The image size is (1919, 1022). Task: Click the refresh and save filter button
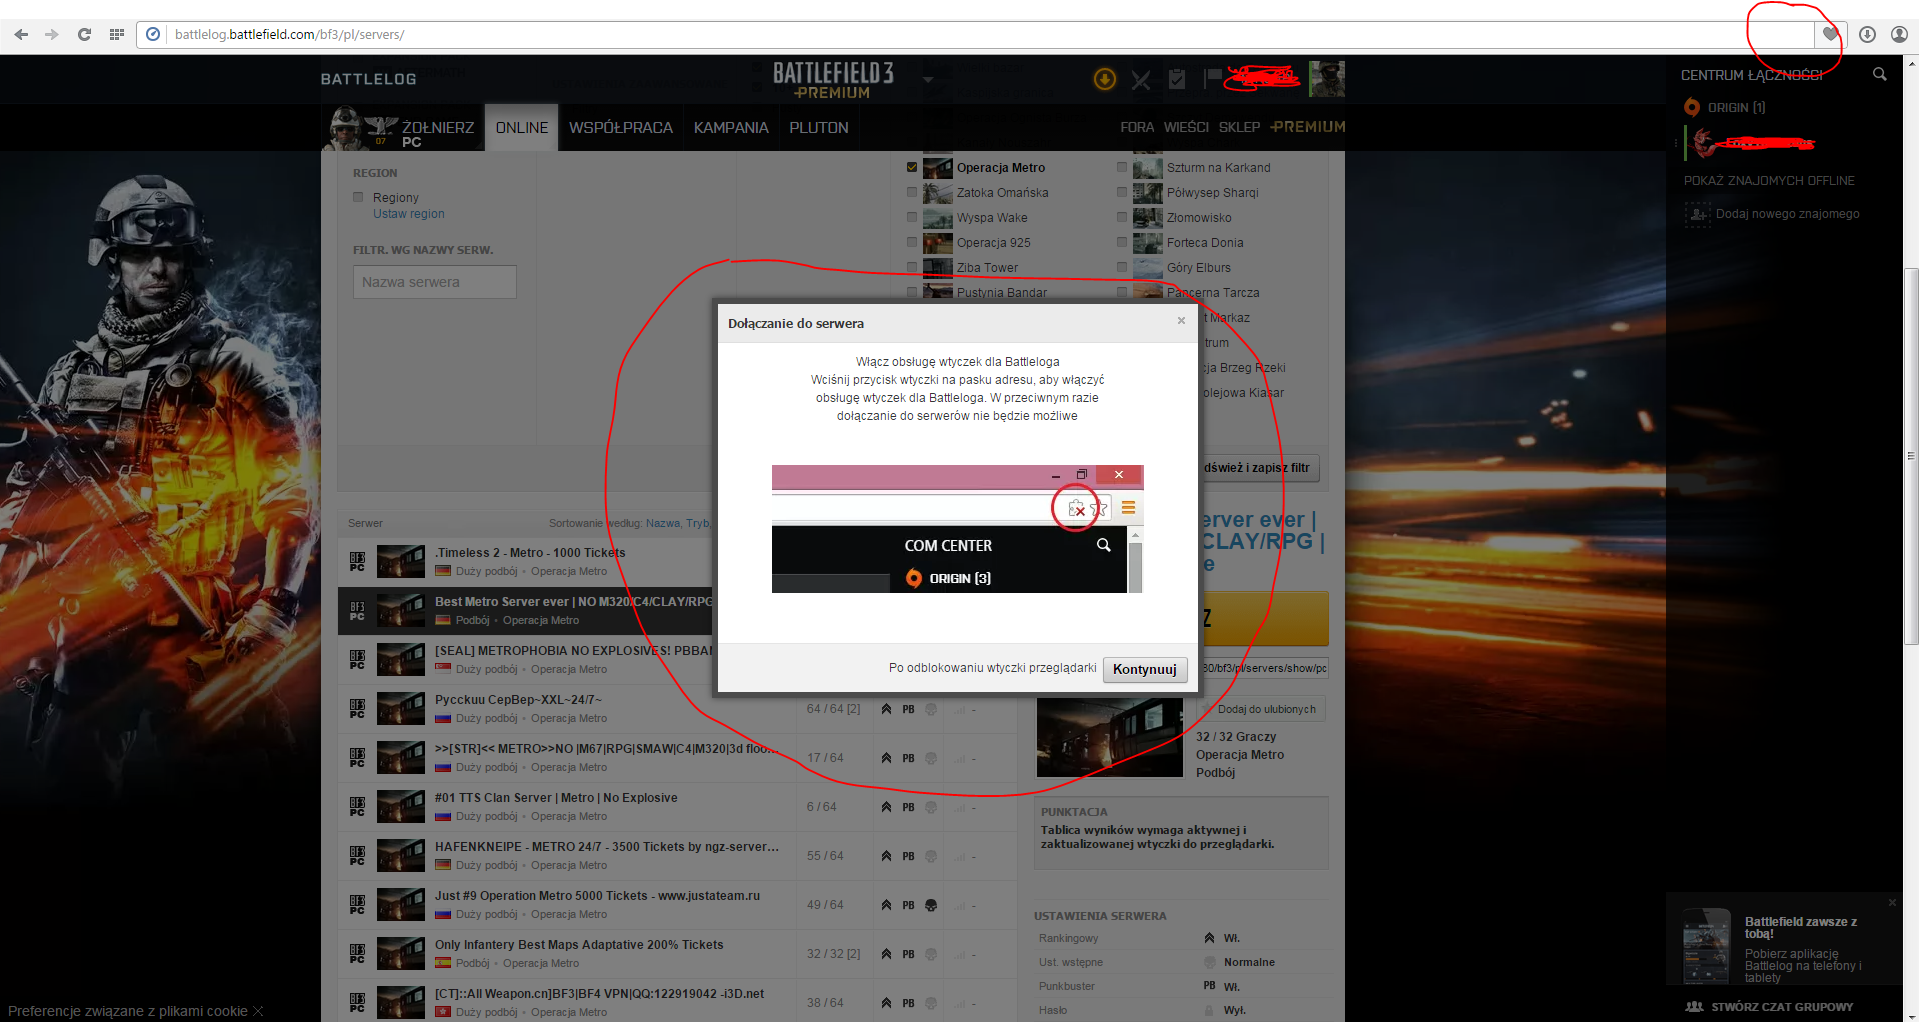(x=1259, y=468)
